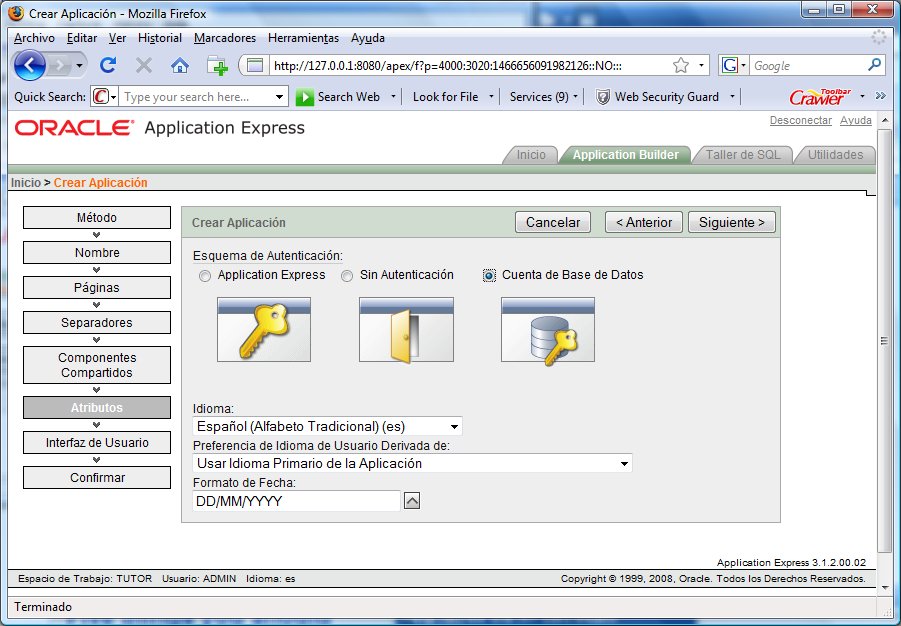This screenshot has width=901, height=626.
Task: Open the history dropdown next to Forward
Action: pos(79,66)
